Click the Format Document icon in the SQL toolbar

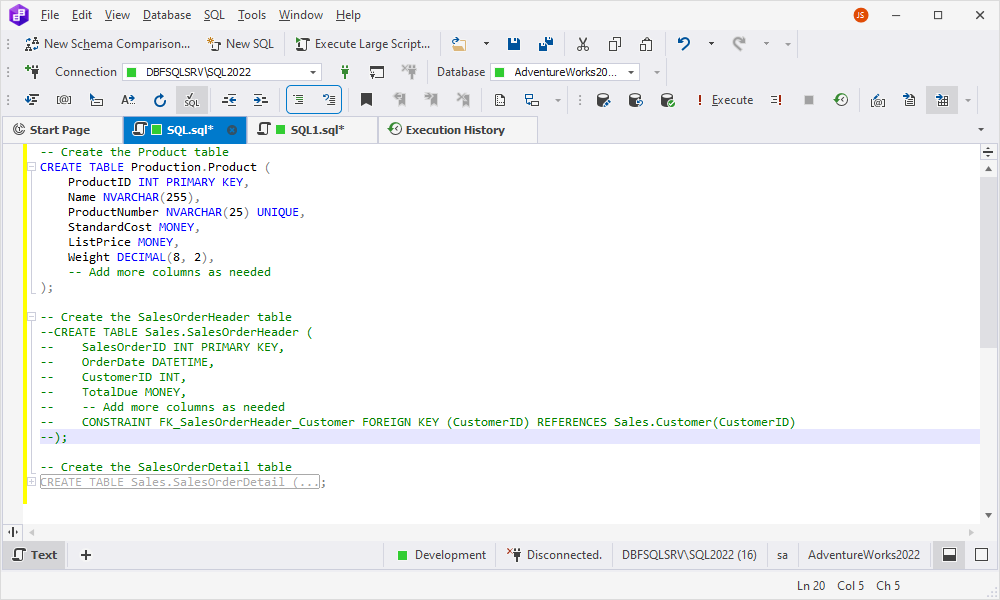click(x=32, y=100)
